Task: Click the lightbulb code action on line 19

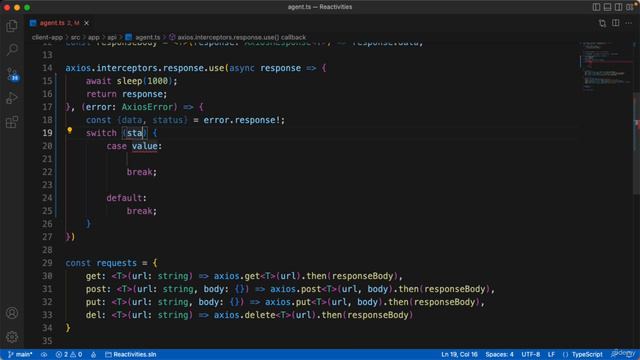Action: tap(70, 131)
